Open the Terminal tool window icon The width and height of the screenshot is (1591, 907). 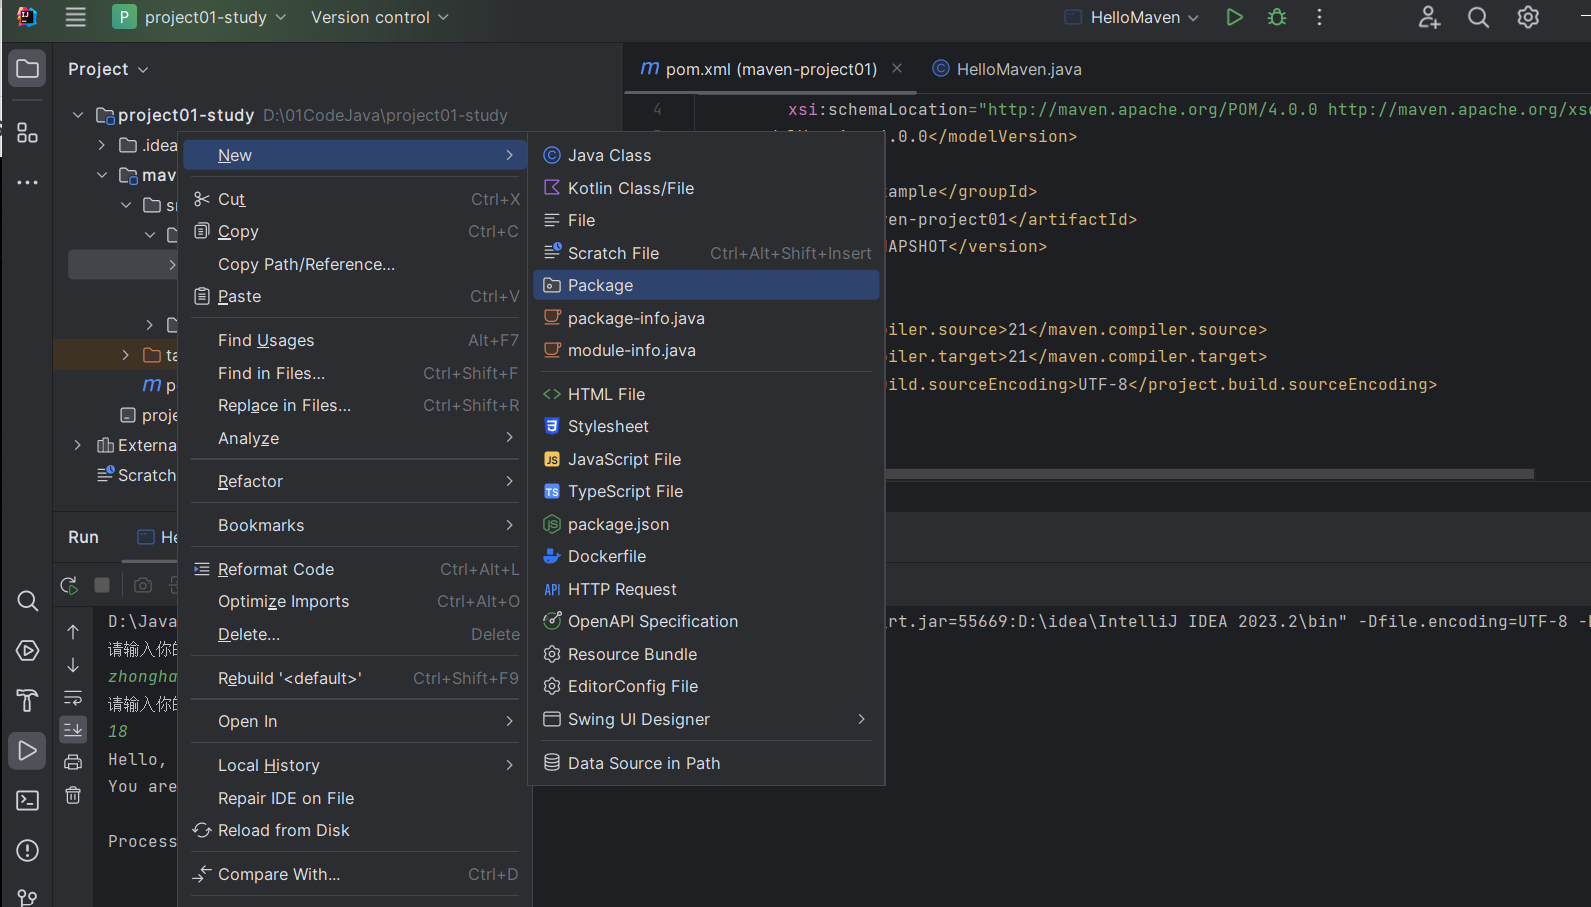[27, 801]
